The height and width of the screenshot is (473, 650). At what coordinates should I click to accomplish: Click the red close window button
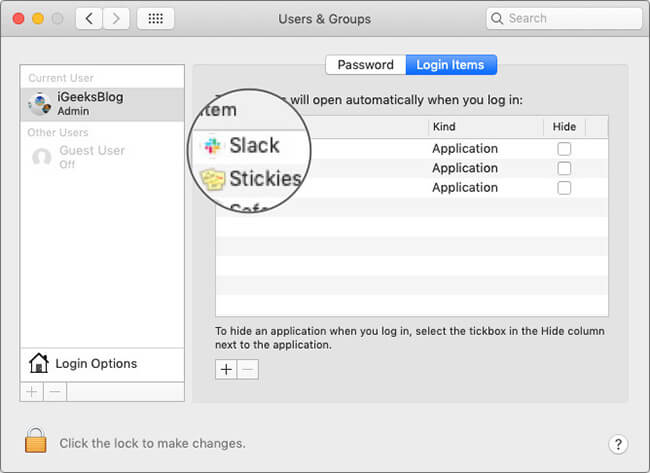(18, 19)
